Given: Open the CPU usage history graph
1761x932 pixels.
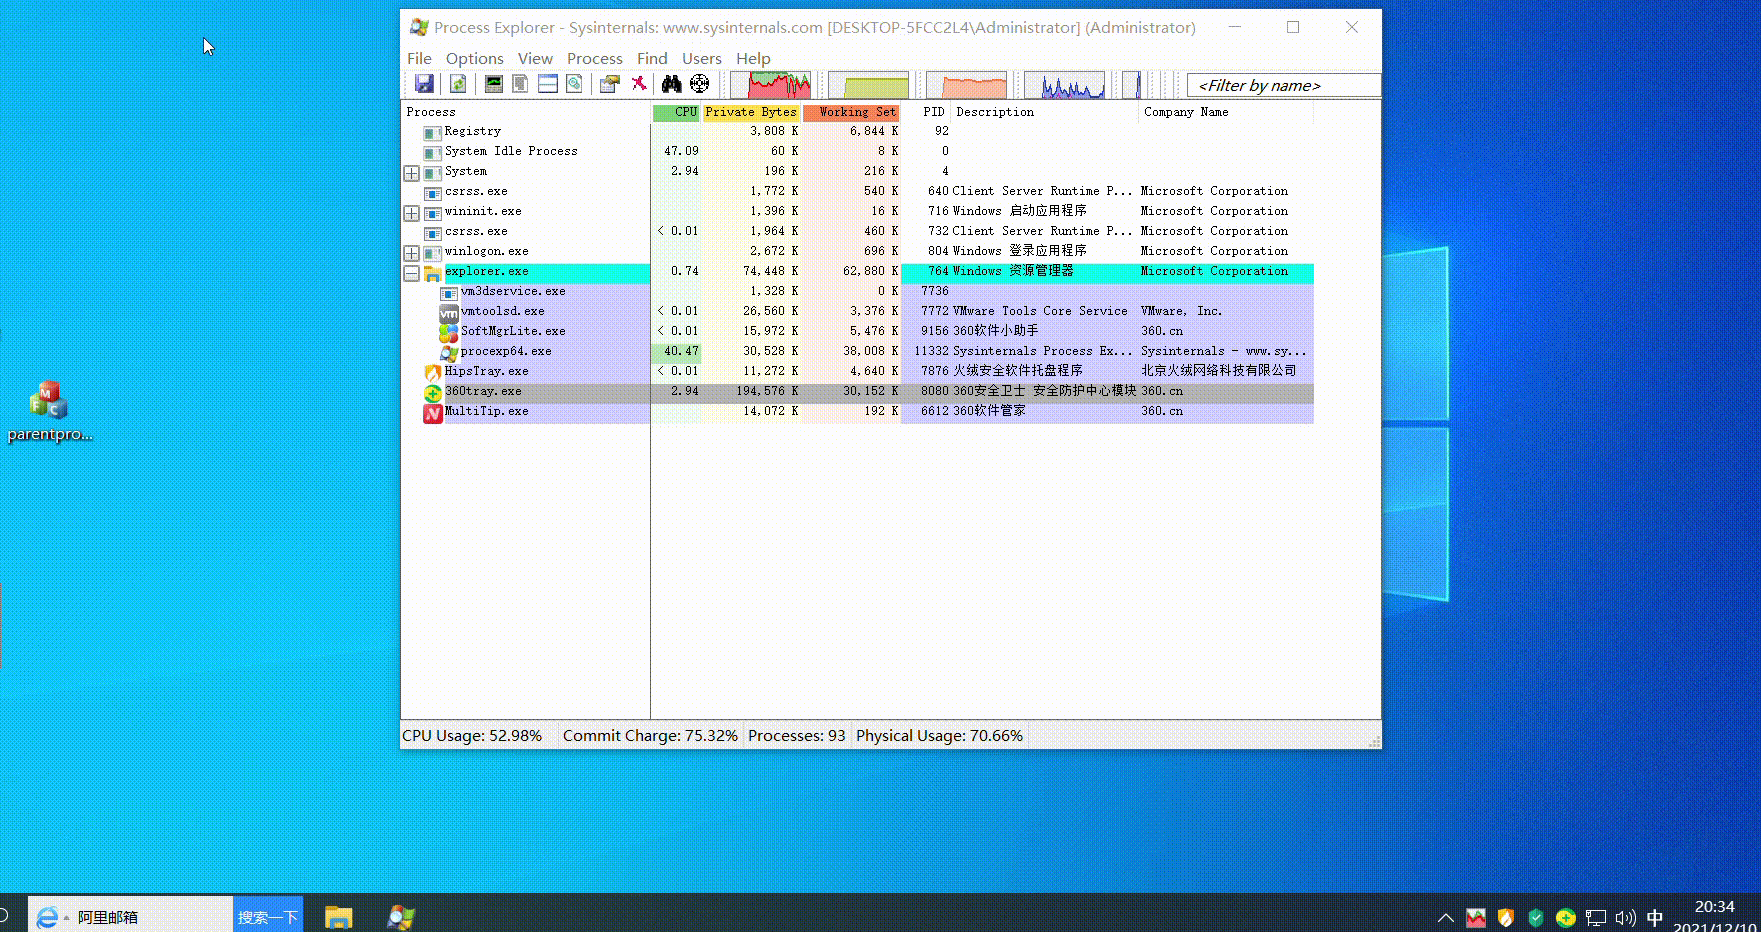Looking at the screenshot, I should (x=770, y=85).
